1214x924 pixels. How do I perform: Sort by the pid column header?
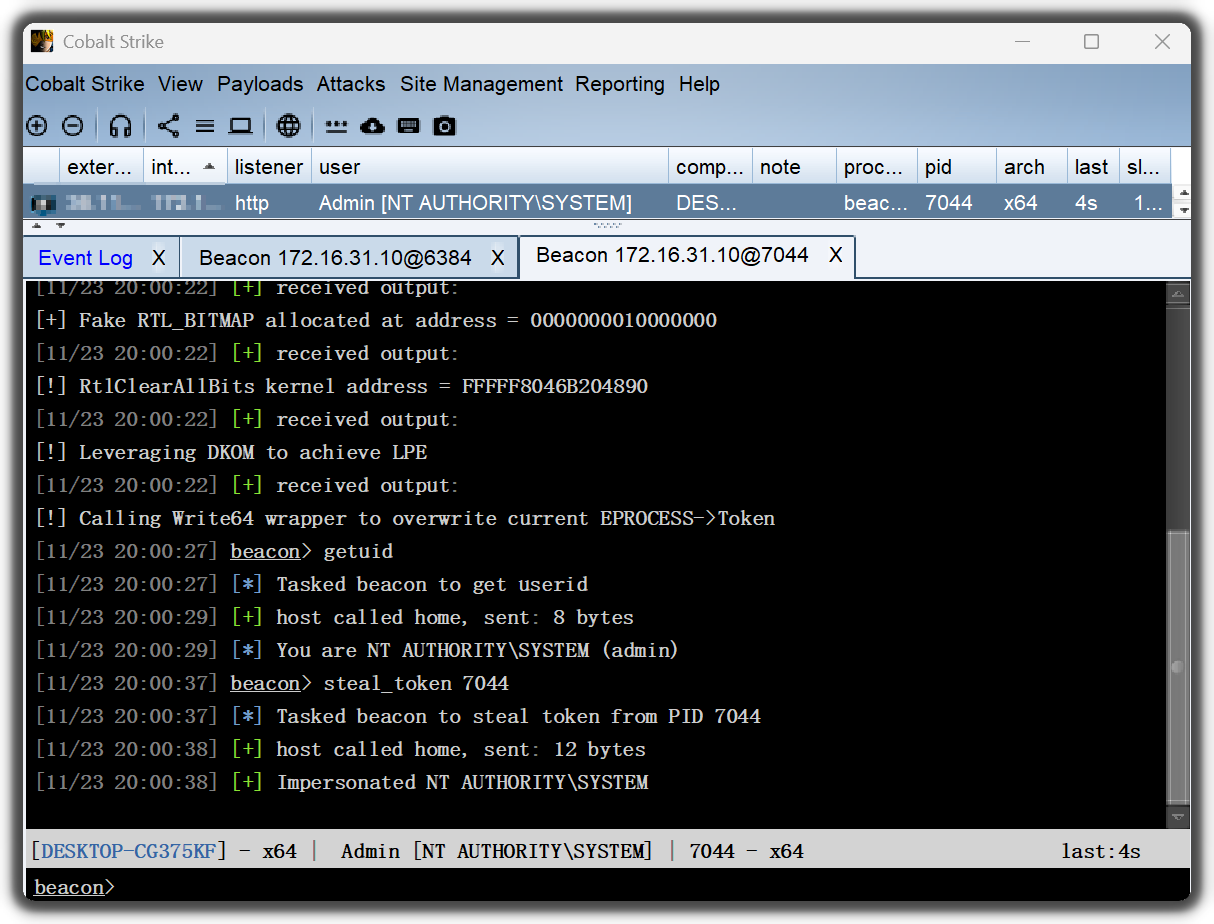point(957,167)
